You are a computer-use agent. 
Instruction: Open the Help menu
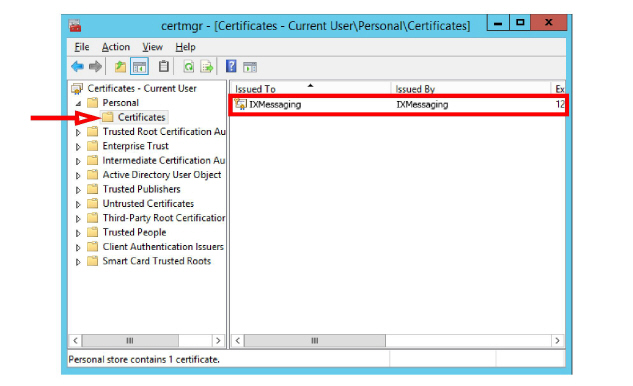[x=185, y=47]
